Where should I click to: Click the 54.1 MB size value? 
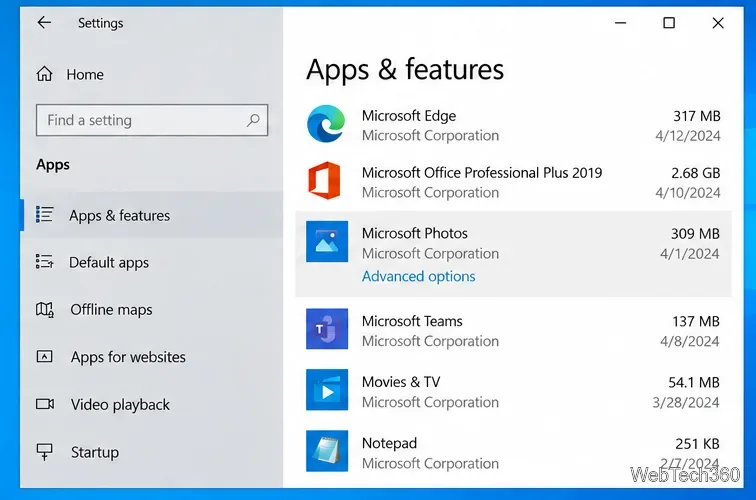(694, 383)
